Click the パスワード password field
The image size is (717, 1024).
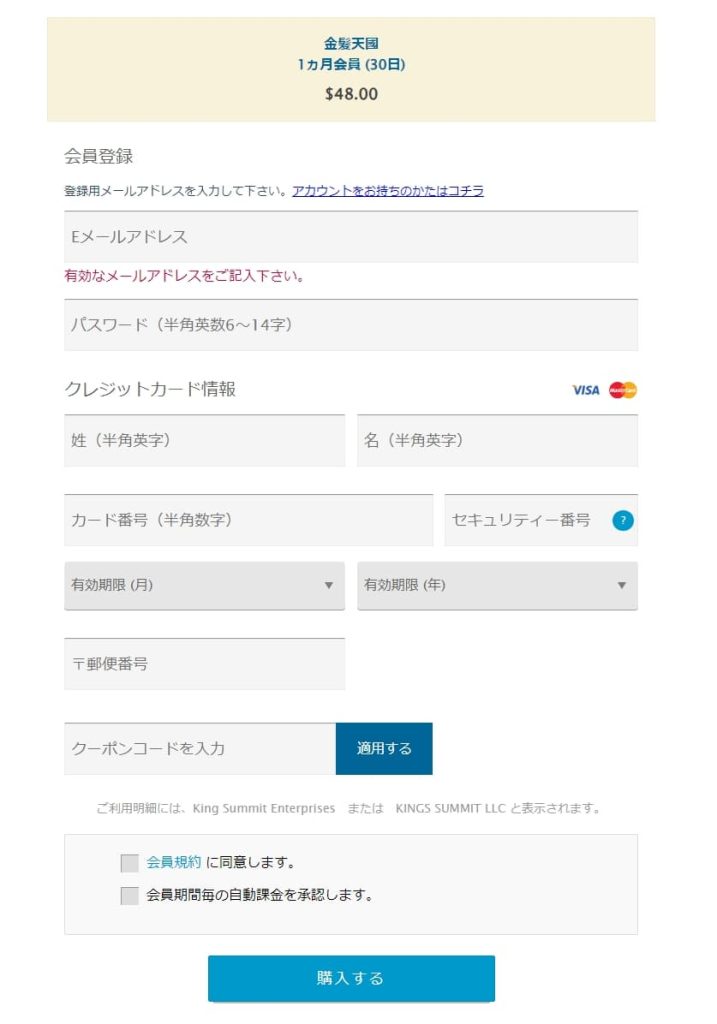pos(350,325)
